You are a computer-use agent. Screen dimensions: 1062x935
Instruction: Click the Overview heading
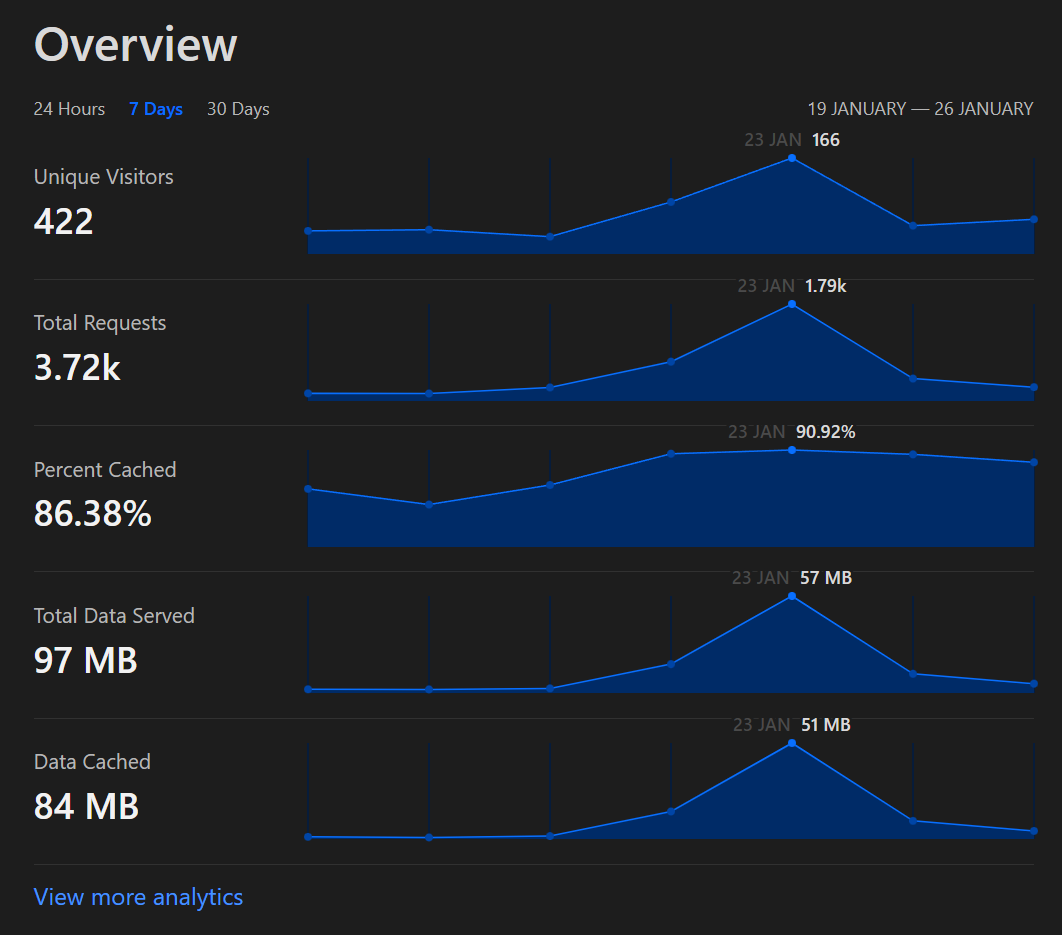tap(135, 44)
